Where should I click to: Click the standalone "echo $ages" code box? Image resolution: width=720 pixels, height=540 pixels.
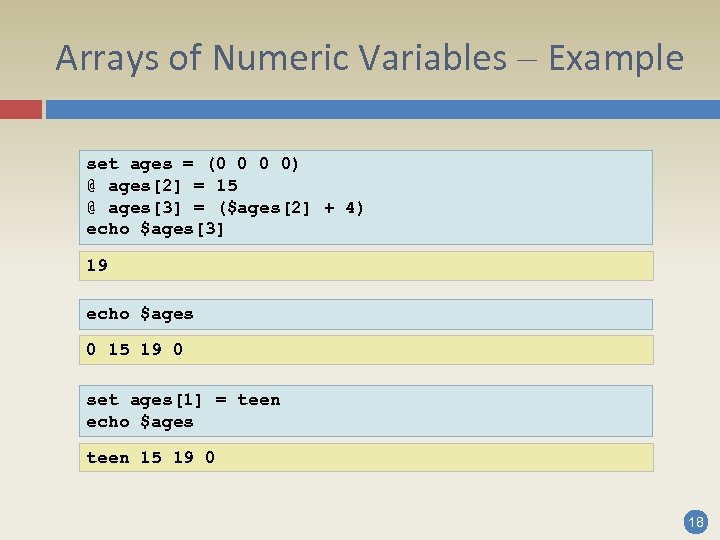click(x=366, y=314)
